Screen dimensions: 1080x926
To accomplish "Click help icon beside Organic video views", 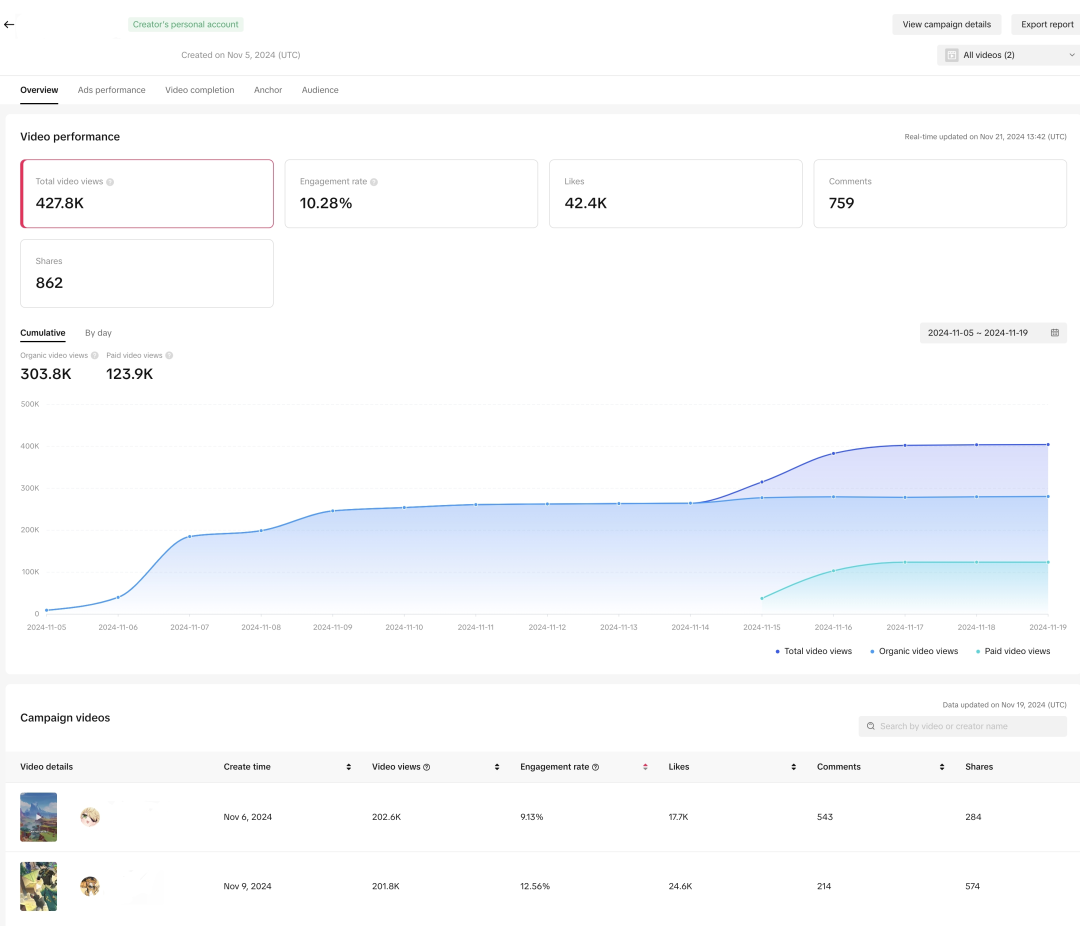I will click(x=95, y=356).
